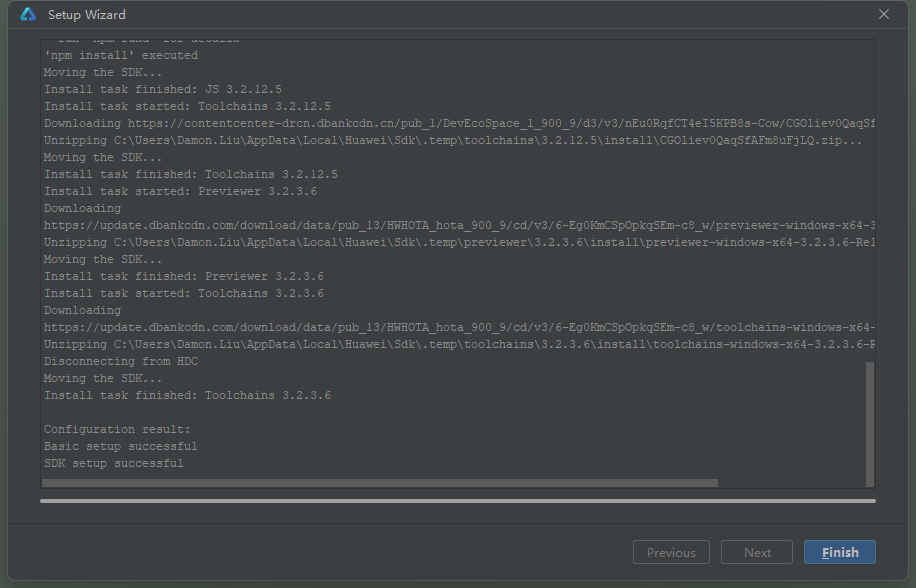
Task: Click the 'Basic setup successful' line
Action: [121, 446]
